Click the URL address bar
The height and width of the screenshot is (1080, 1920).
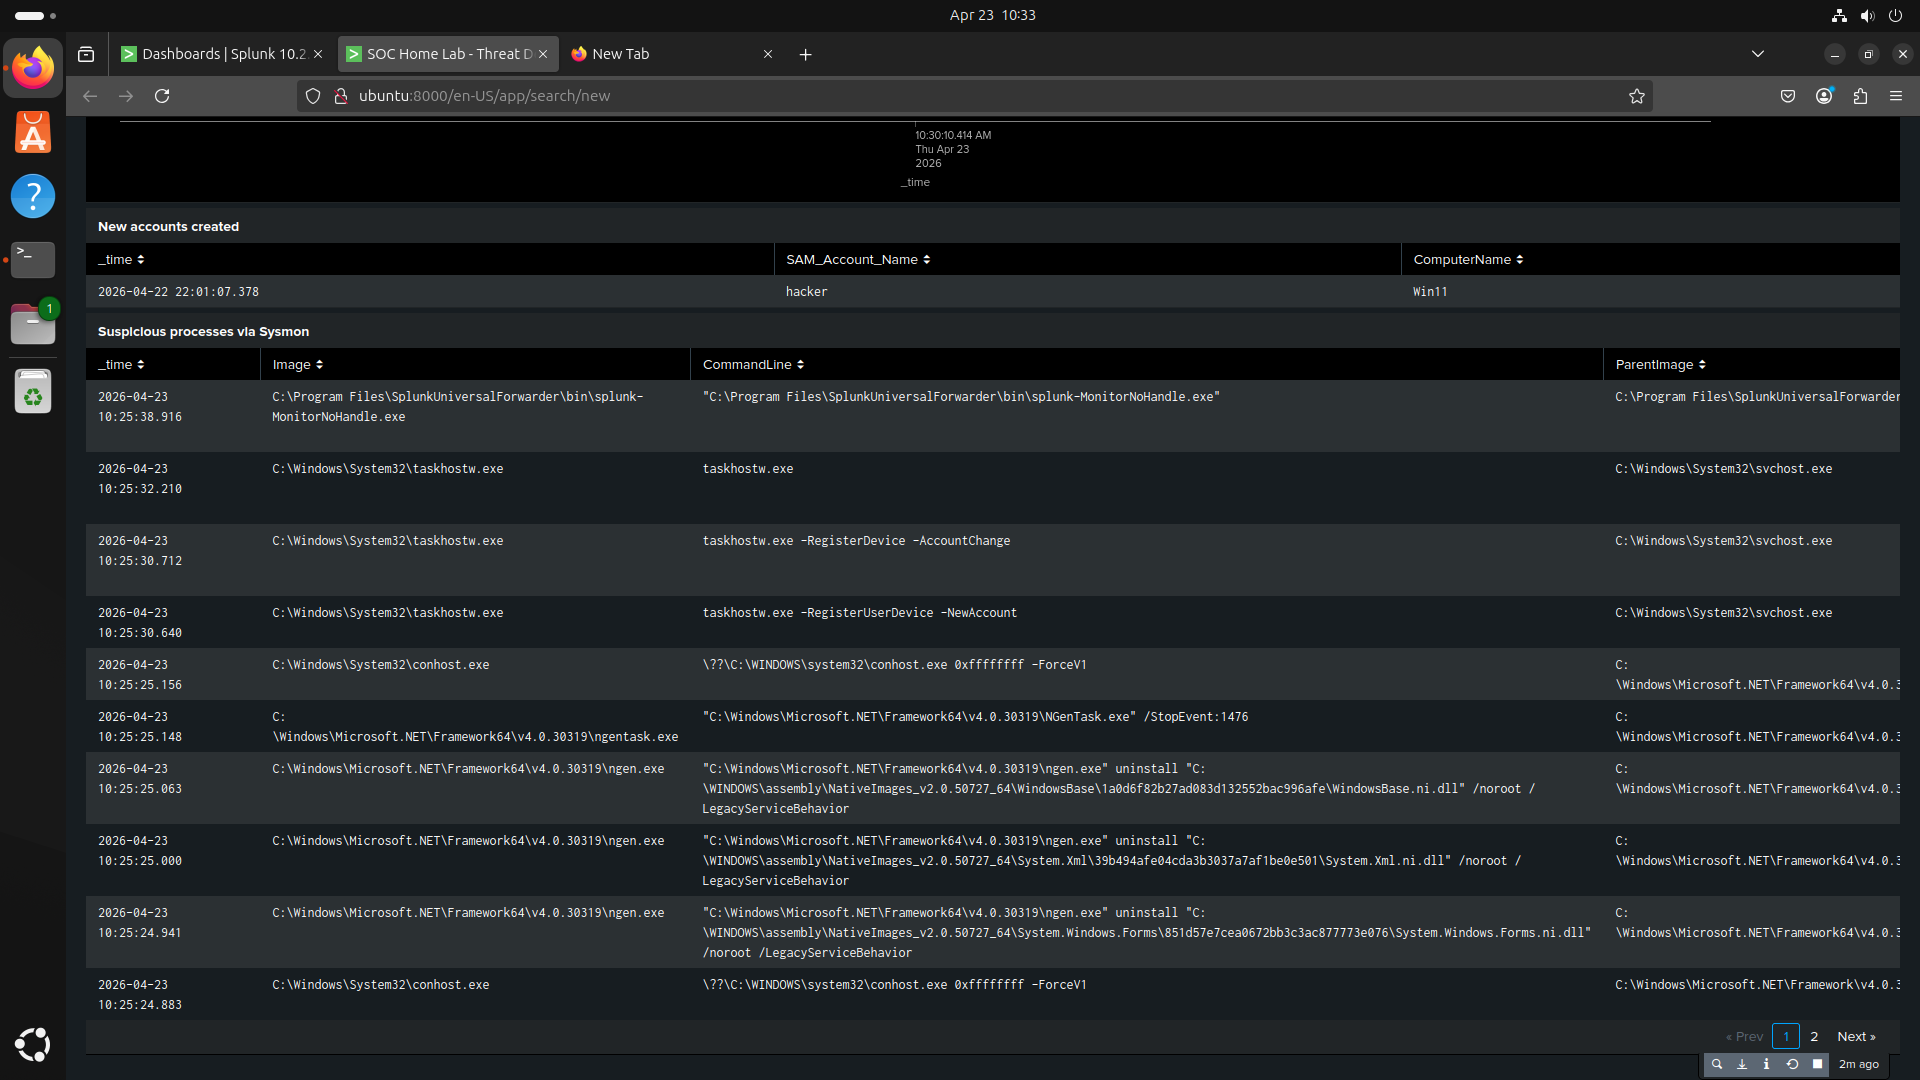[900, 96]
